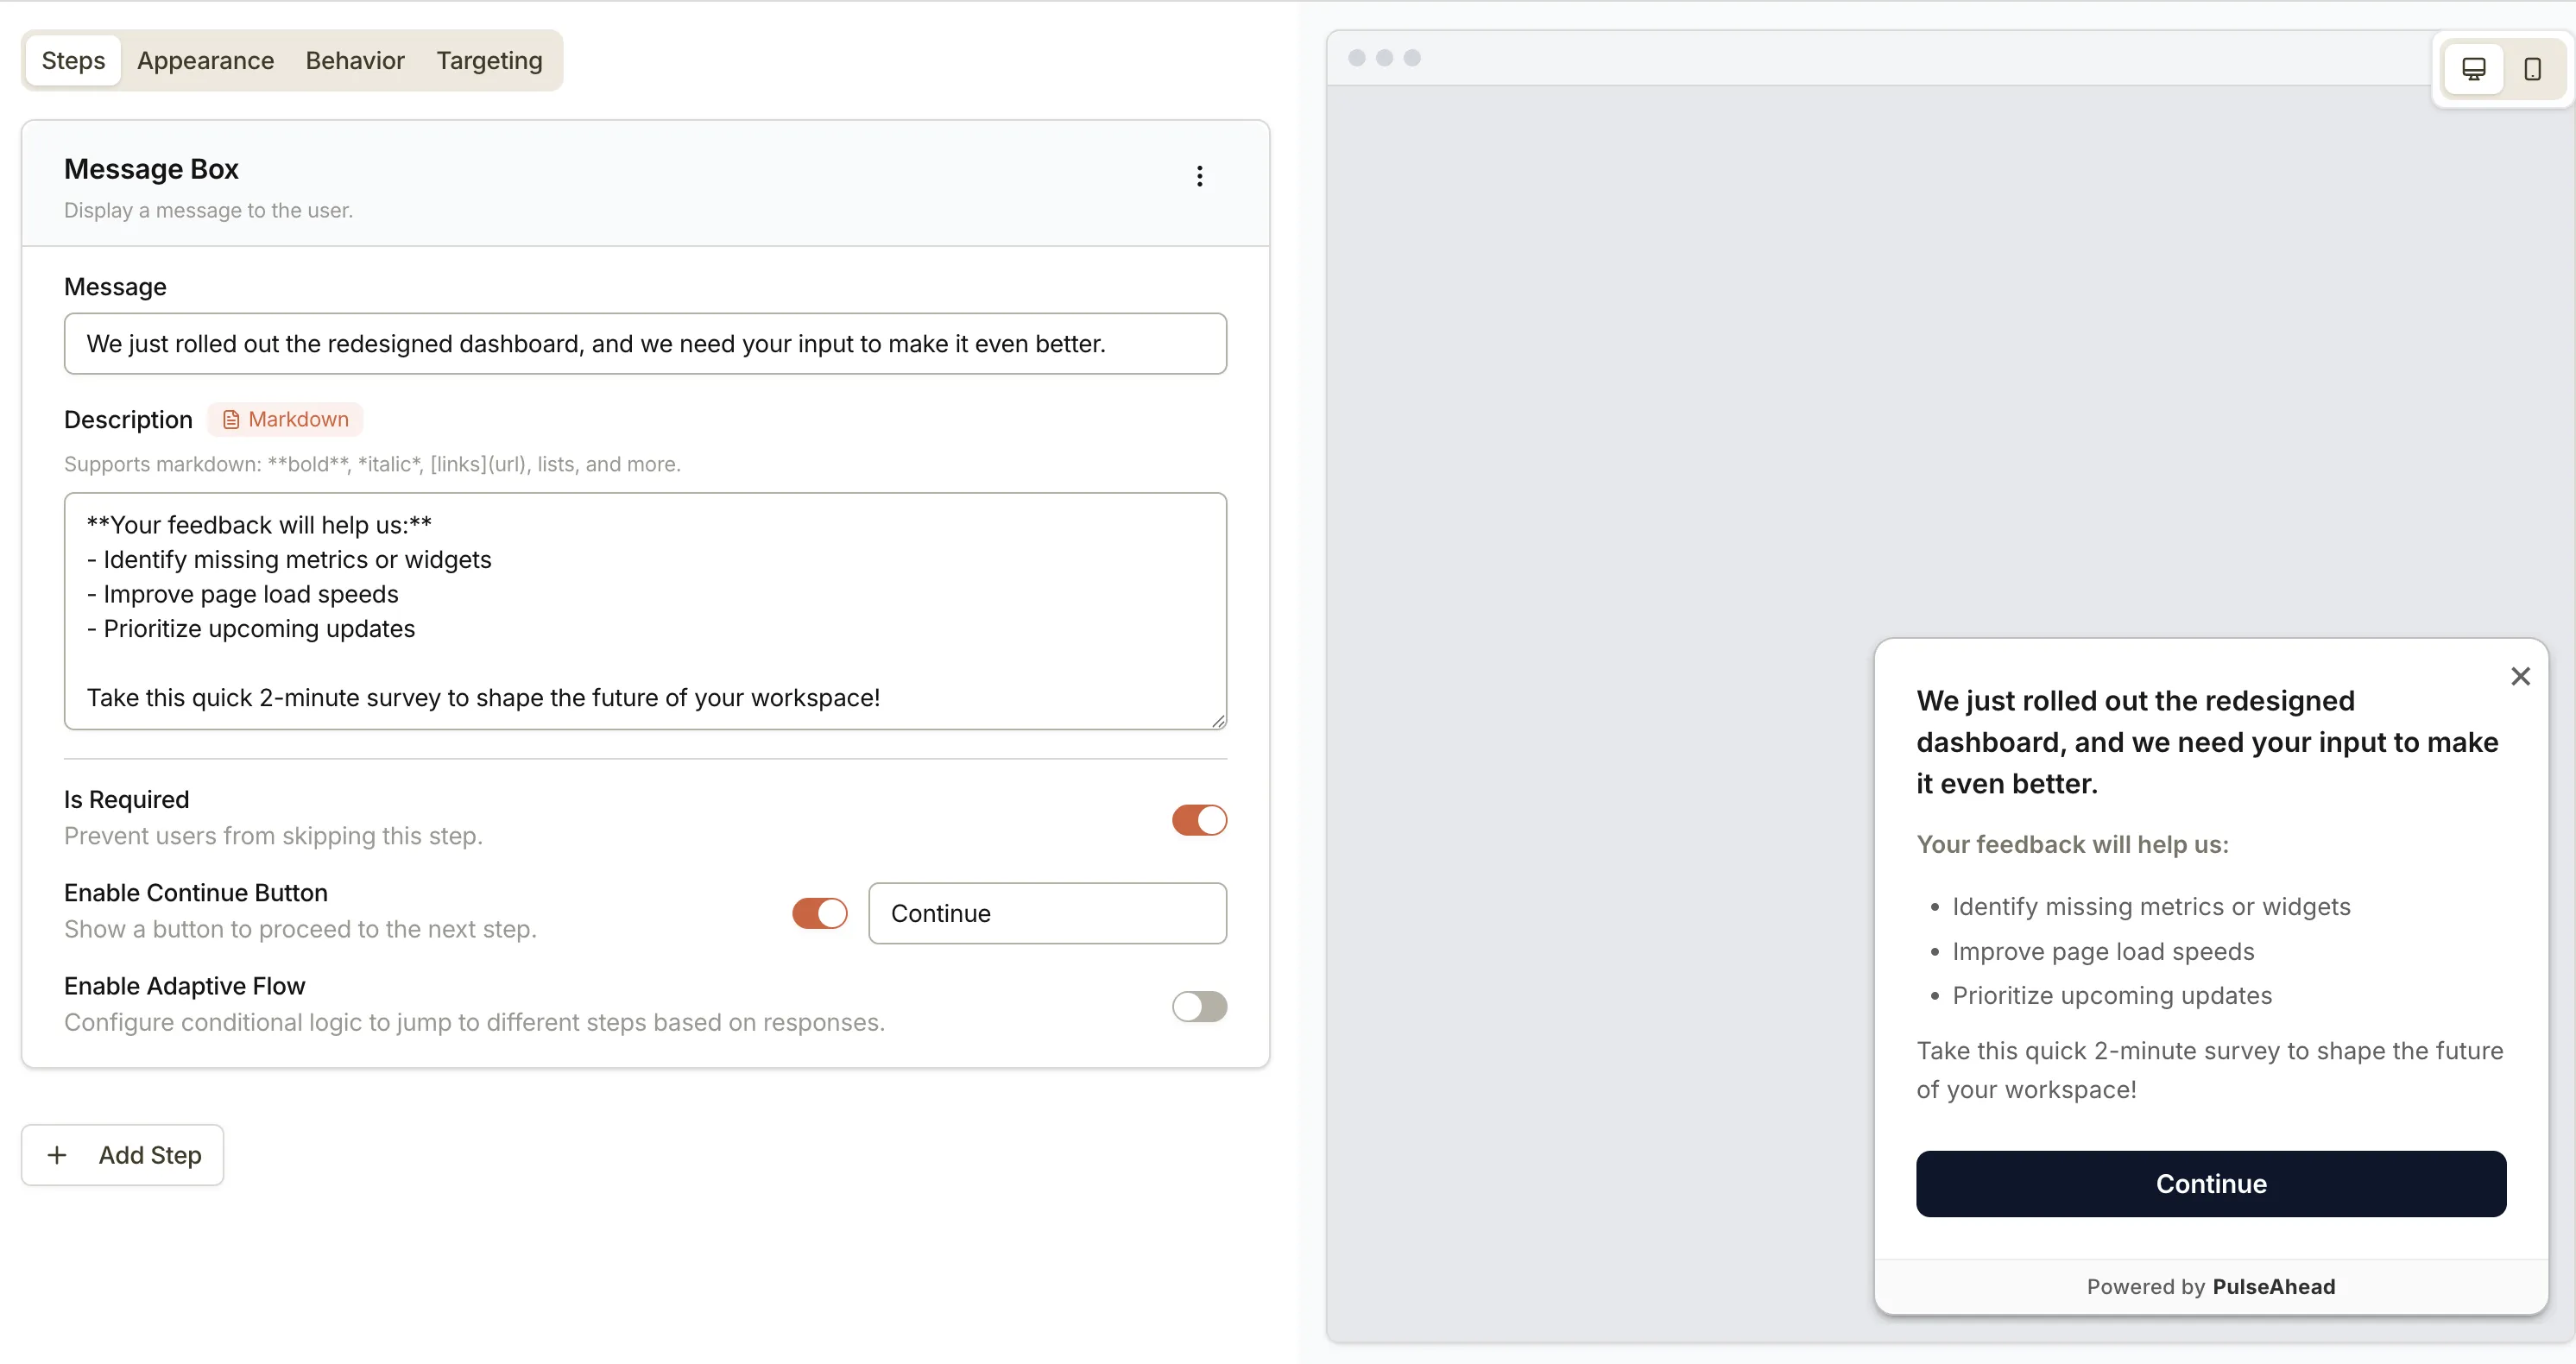The image size is (2576, 1364).
Task: Select the Targeting tab
Action: click(x=488, y=60)
